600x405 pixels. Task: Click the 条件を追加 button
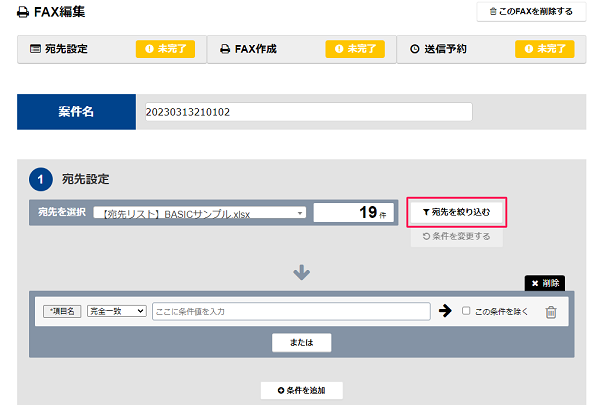pos(302,390)
